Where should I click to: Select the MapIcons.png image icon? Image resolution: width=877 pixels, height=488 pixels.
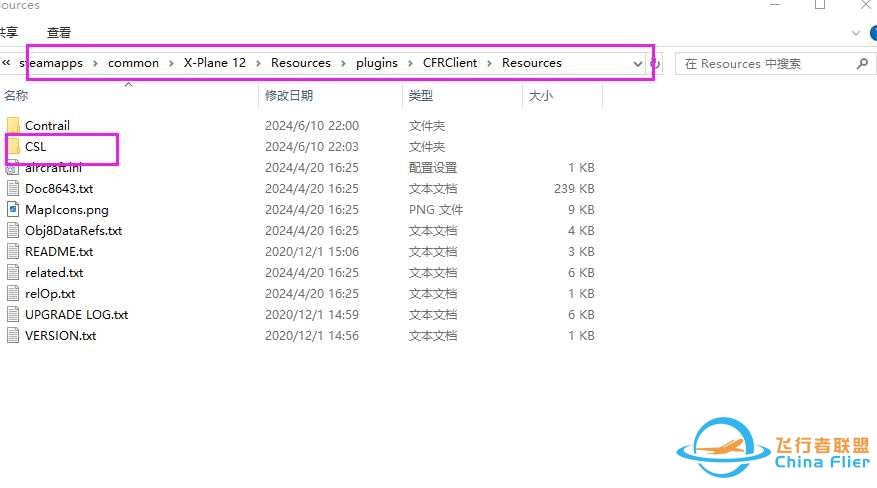13,210
